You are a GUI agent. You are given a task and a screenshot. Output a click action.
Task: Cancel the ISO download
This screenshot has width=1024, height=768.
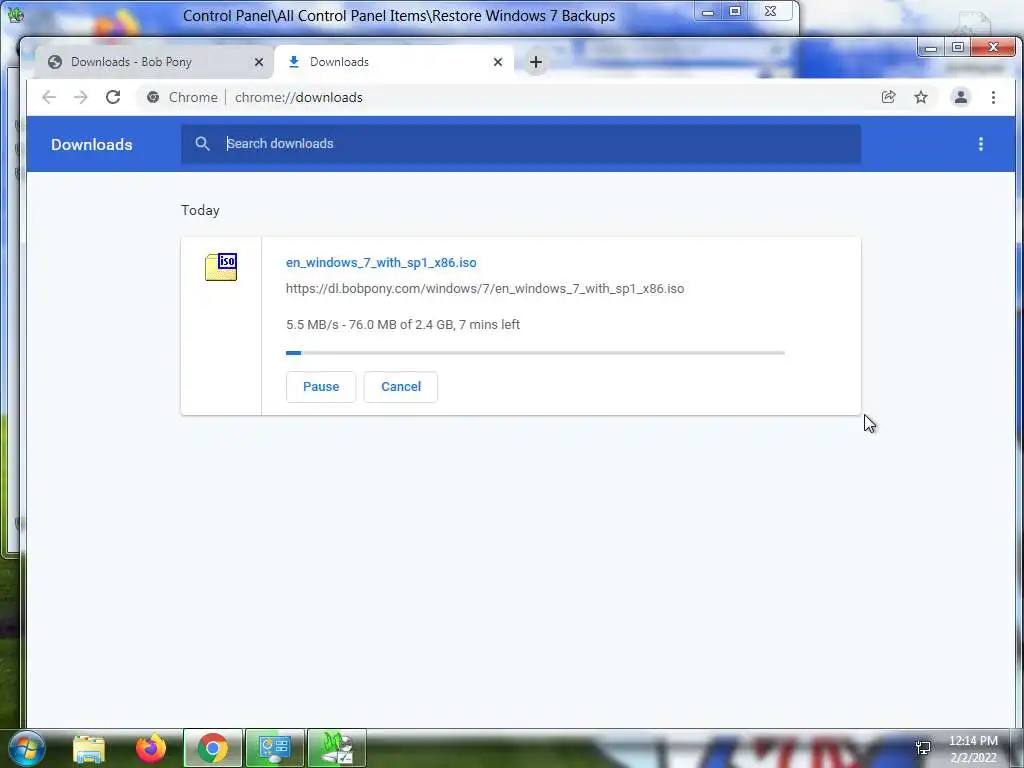pyautogui.click(x=401, y=387)
